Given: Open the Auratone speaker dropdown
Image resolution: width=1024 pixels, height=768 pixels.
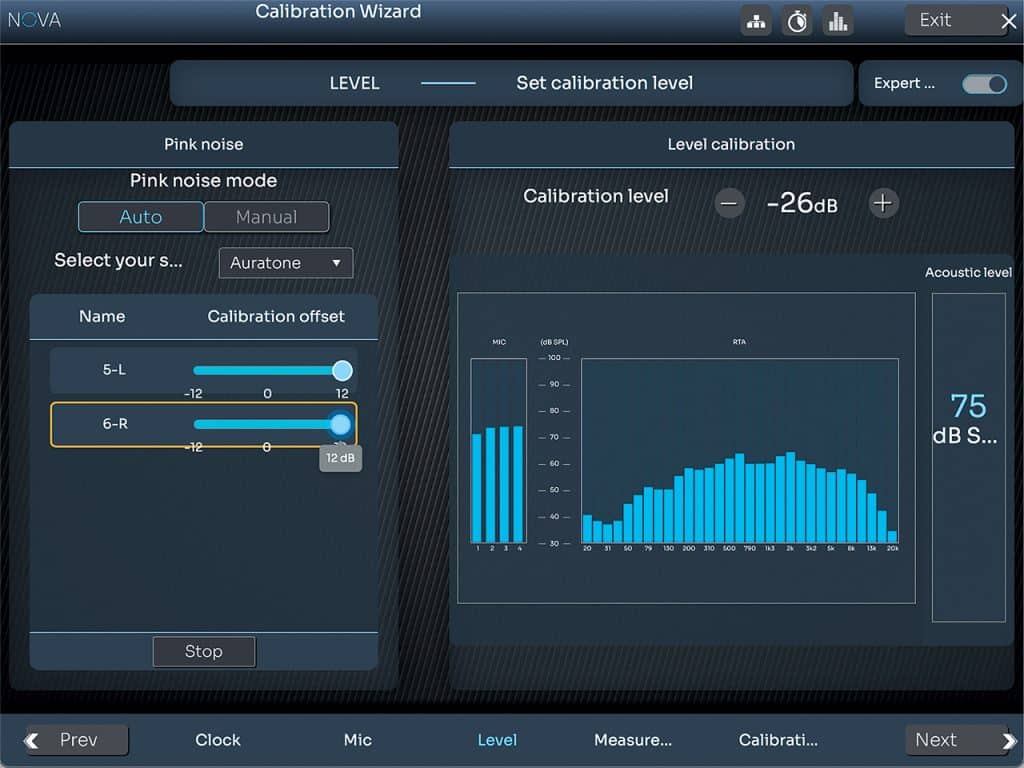Looking at the screenshot, I should point(286,263).
